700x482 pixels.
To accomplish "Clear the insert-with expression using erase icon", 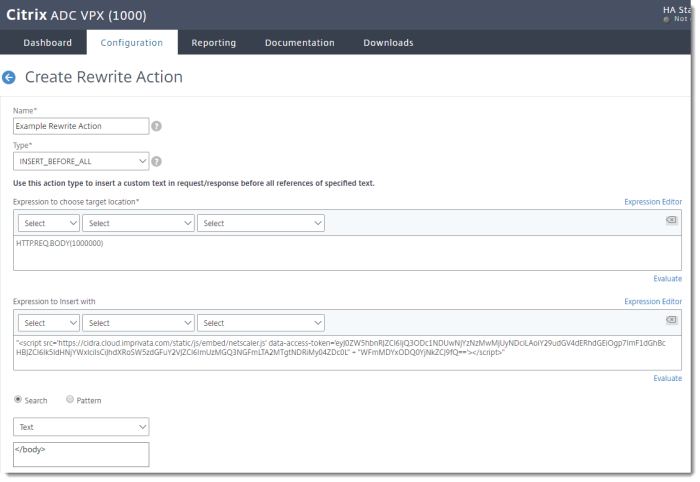I will 671,320.
